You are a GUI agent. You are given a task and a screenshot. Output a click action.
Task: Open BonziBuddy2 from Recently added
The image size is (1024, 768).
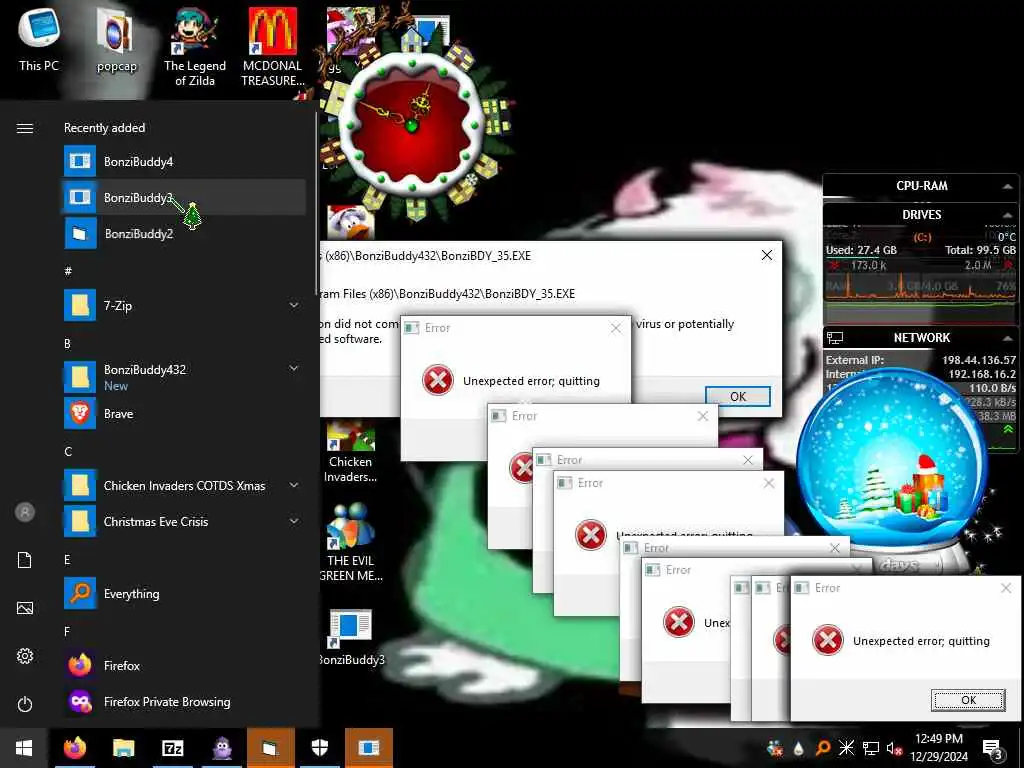(184, 233)
